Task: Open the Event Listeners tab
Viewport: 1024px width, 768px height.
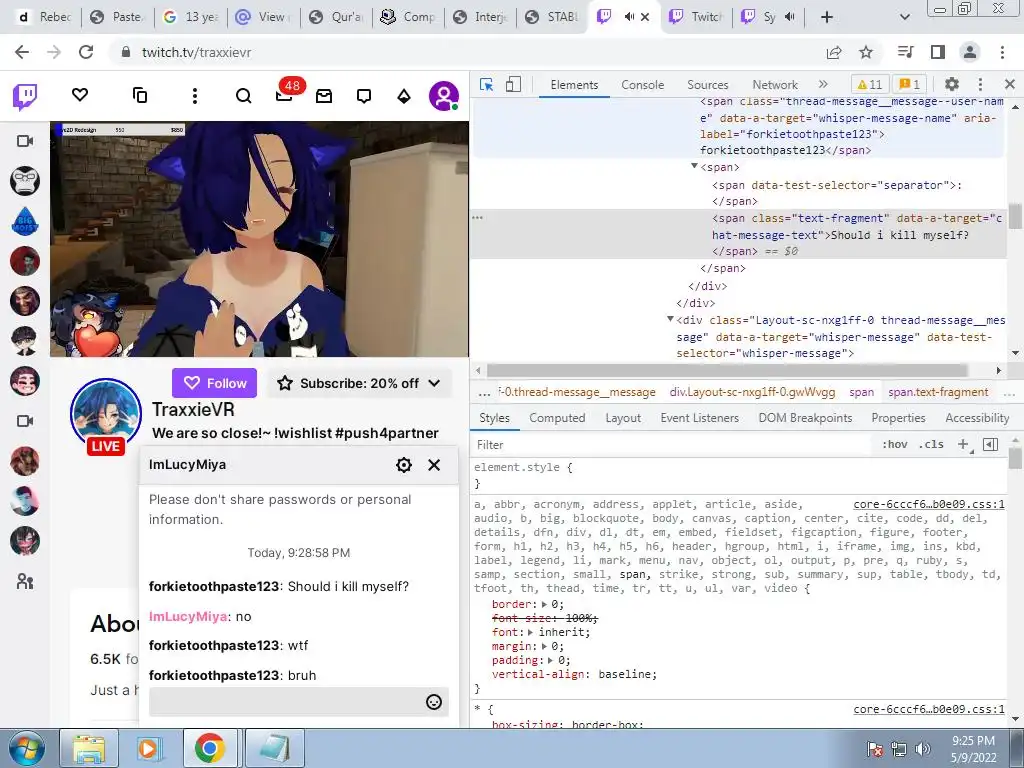Action: pos(699,418)
